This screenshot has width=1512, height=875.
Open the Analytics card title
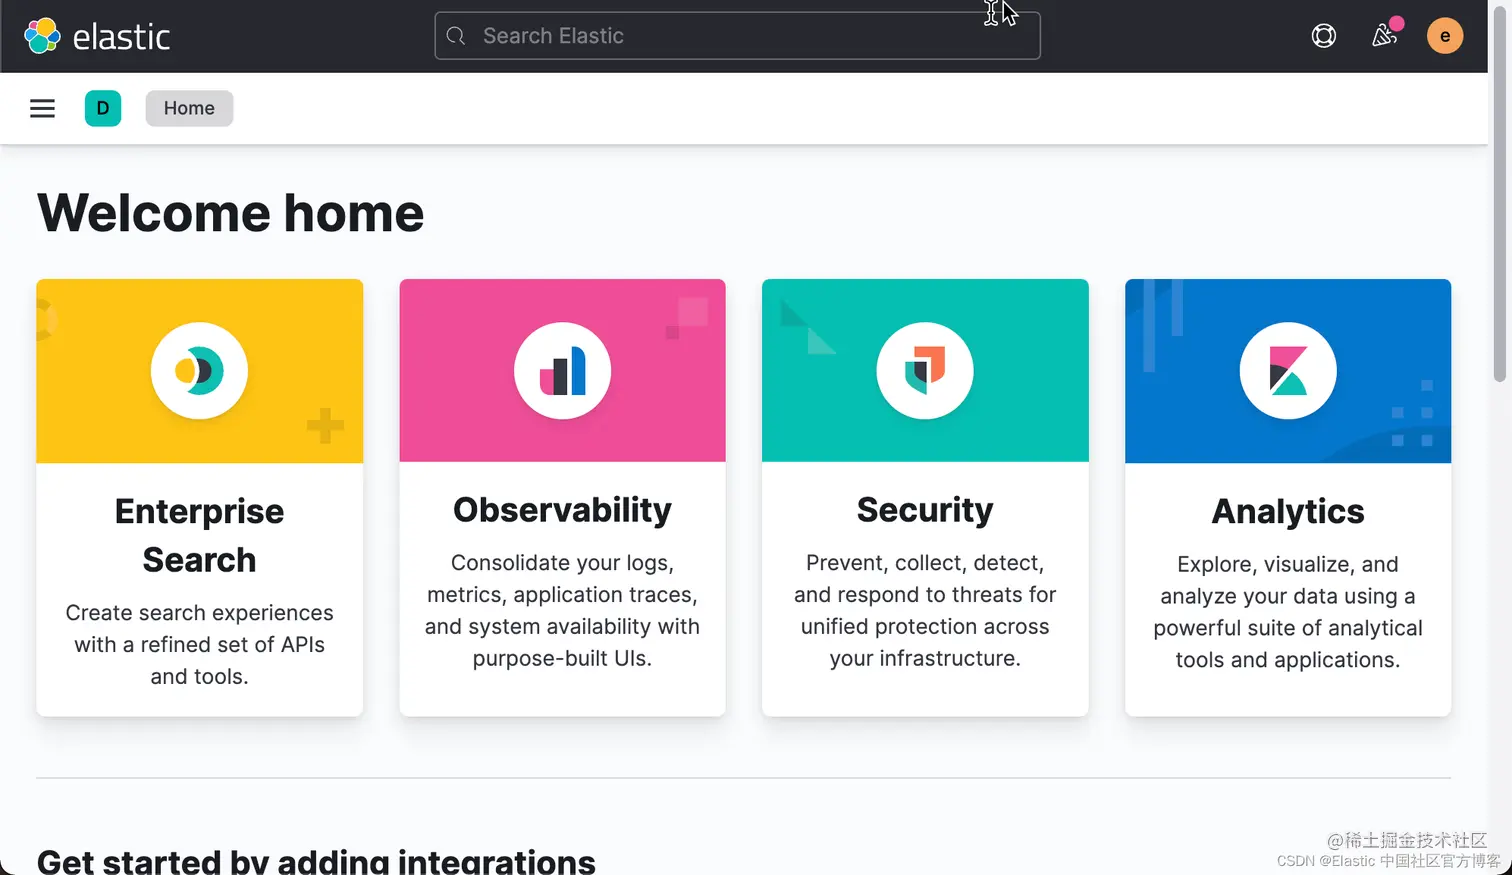pyautogui.click(x=1288, y=511)
